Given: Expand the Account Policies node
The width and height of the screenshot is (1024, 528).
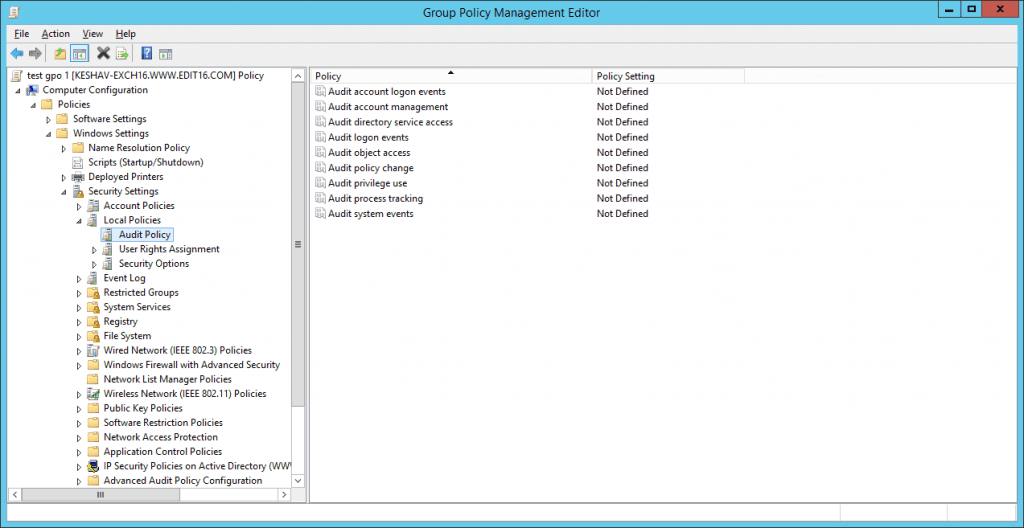Looking at the screenshot, I should 79,206.
